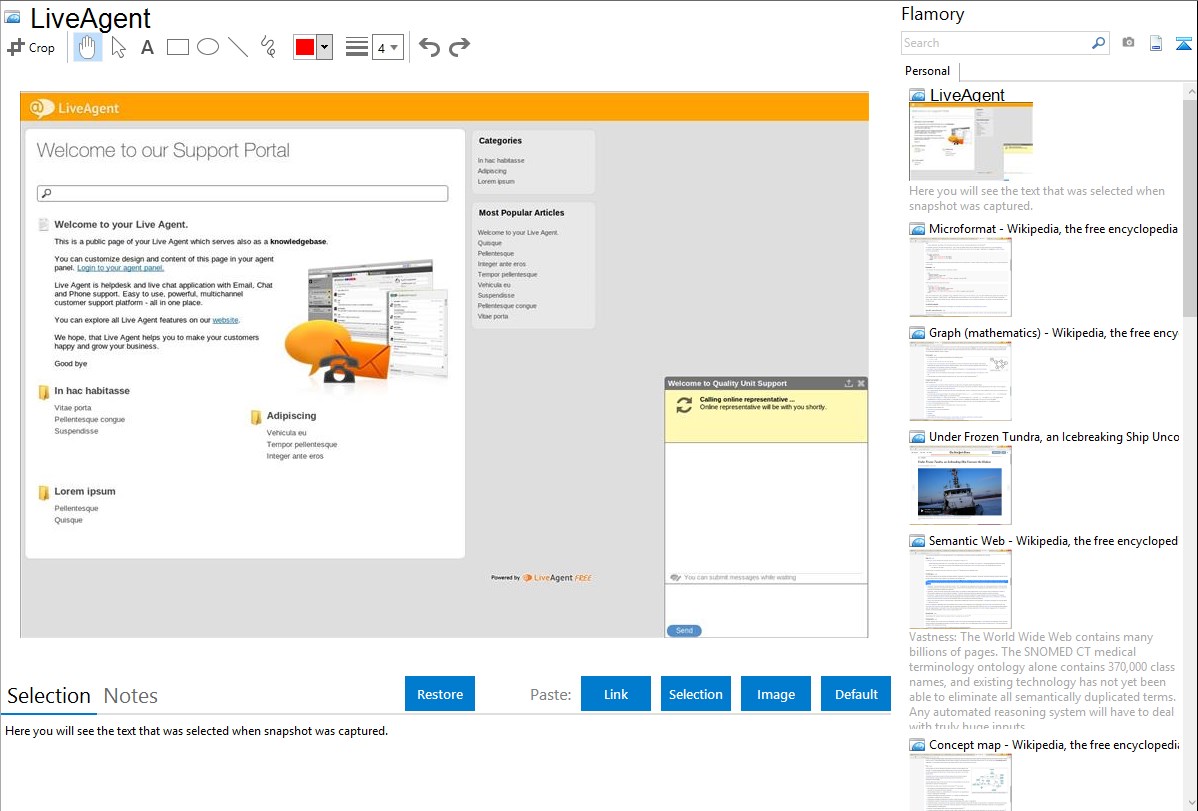Open the LiveAgent snapshot thumbnail
Screen dimensions: 1198x811
(970, 141)
